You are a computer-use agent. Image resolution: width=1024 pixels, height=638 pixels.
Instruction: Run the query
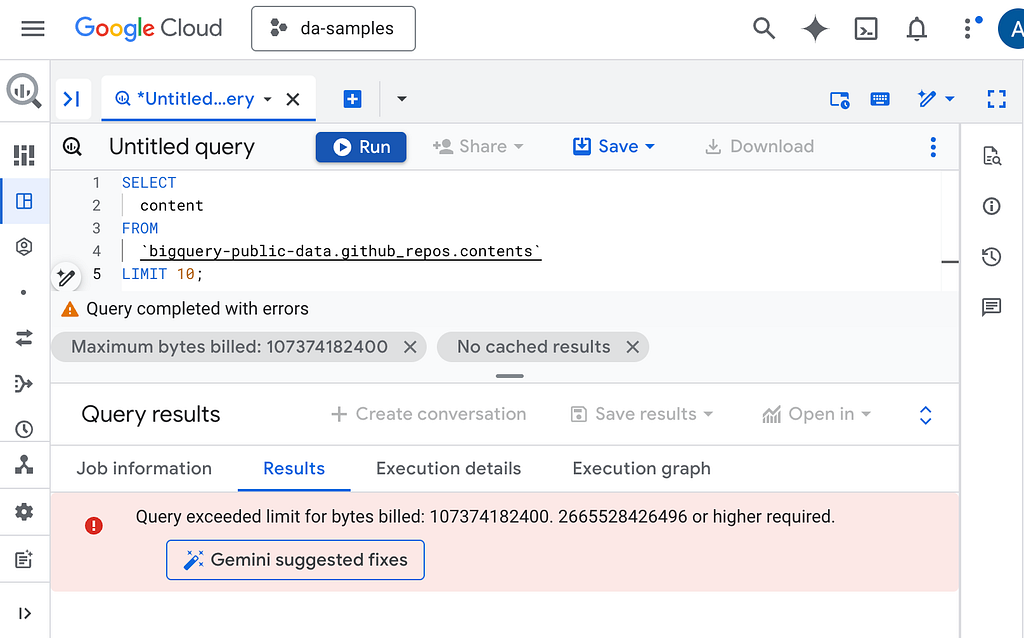pyautogui.click(x=361, y=147)
